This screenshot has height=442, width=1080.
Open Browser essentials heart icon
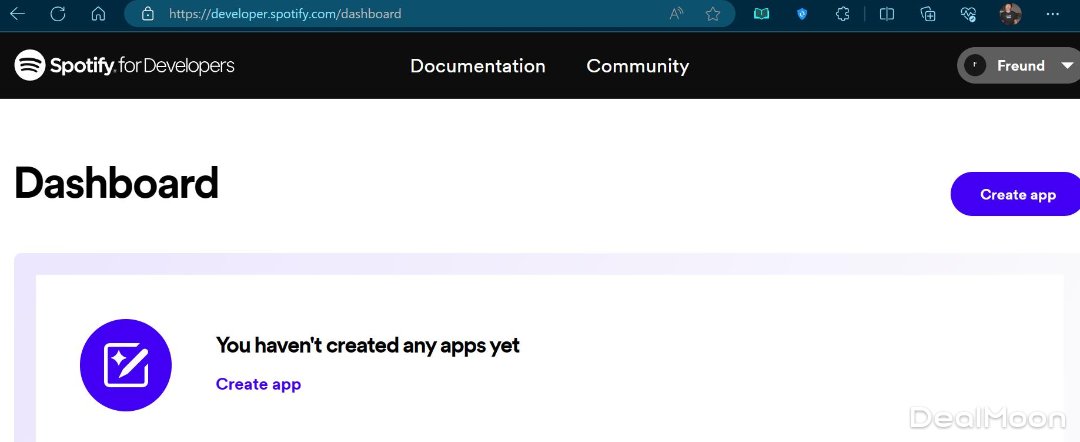968,14
